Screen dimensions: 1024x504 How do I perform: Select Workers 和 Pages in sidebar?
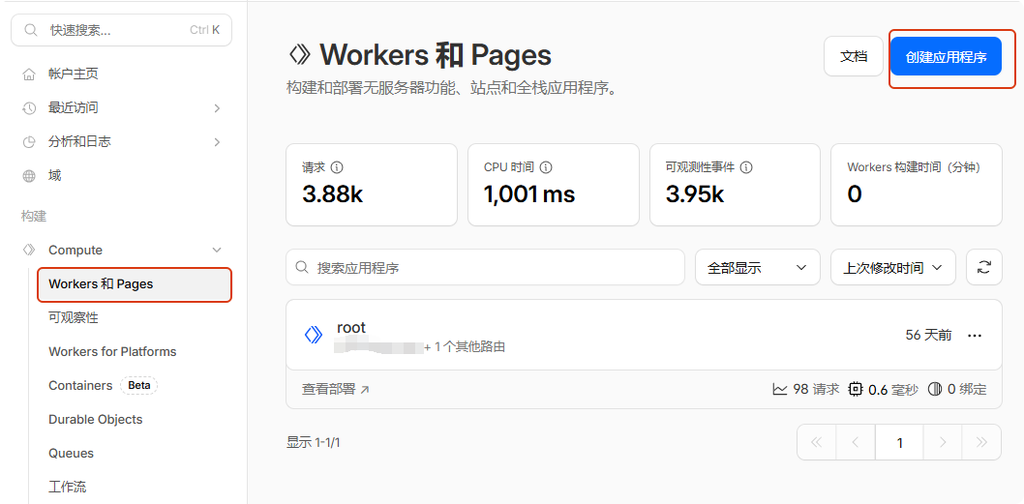(x=135, y=285)
